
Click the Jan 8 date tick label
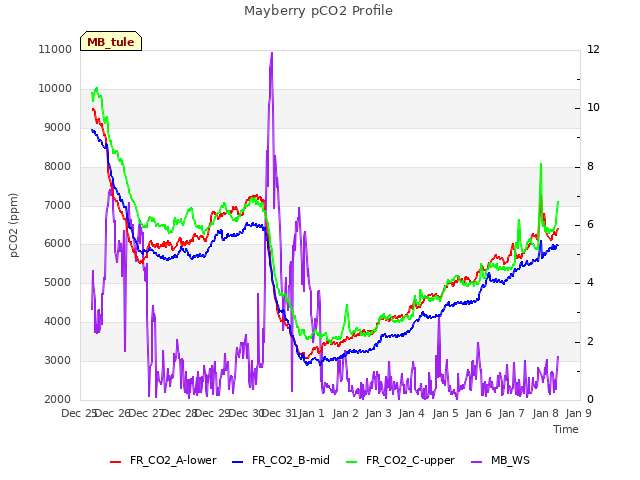click(x=545, y=413)
